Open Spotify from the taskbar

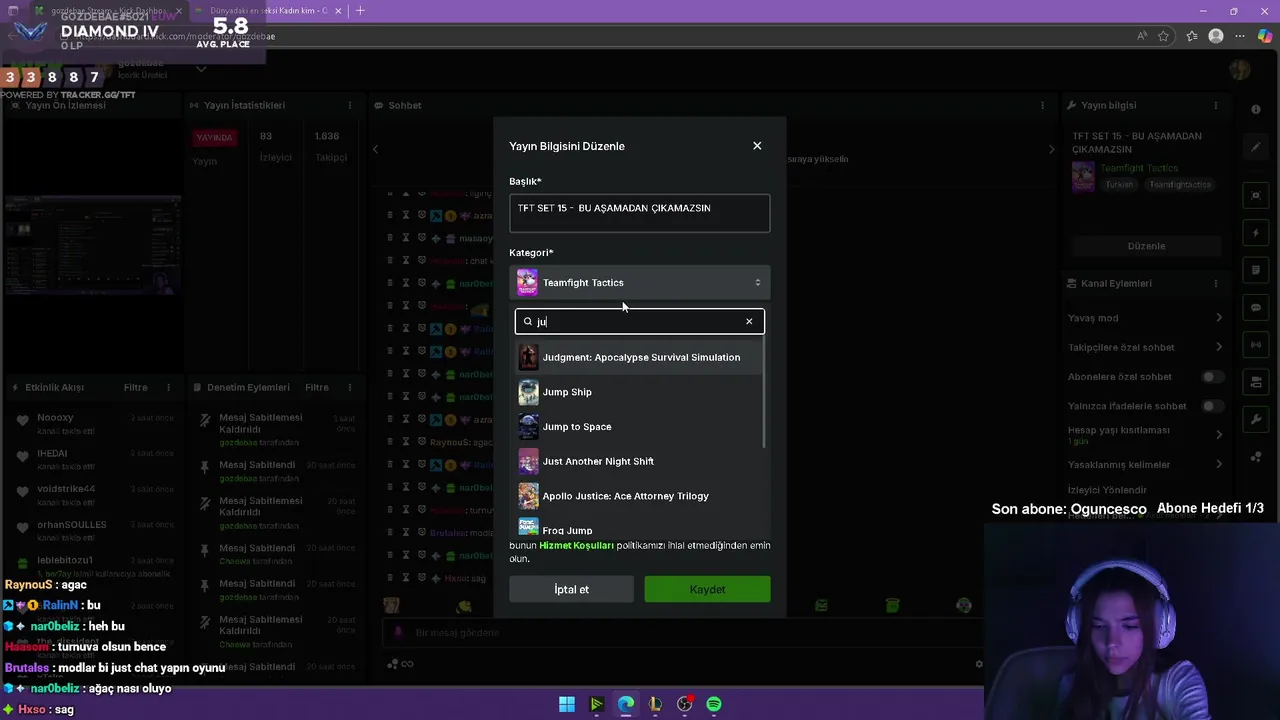click(x=714, y=704)
